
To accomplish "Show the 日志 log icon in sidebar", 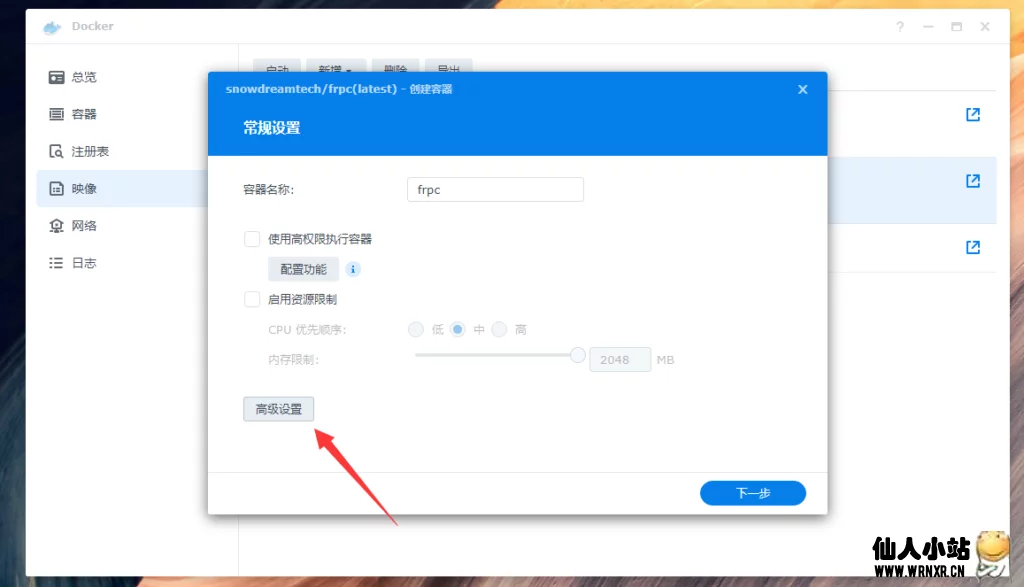I will (x=57, y=263).
